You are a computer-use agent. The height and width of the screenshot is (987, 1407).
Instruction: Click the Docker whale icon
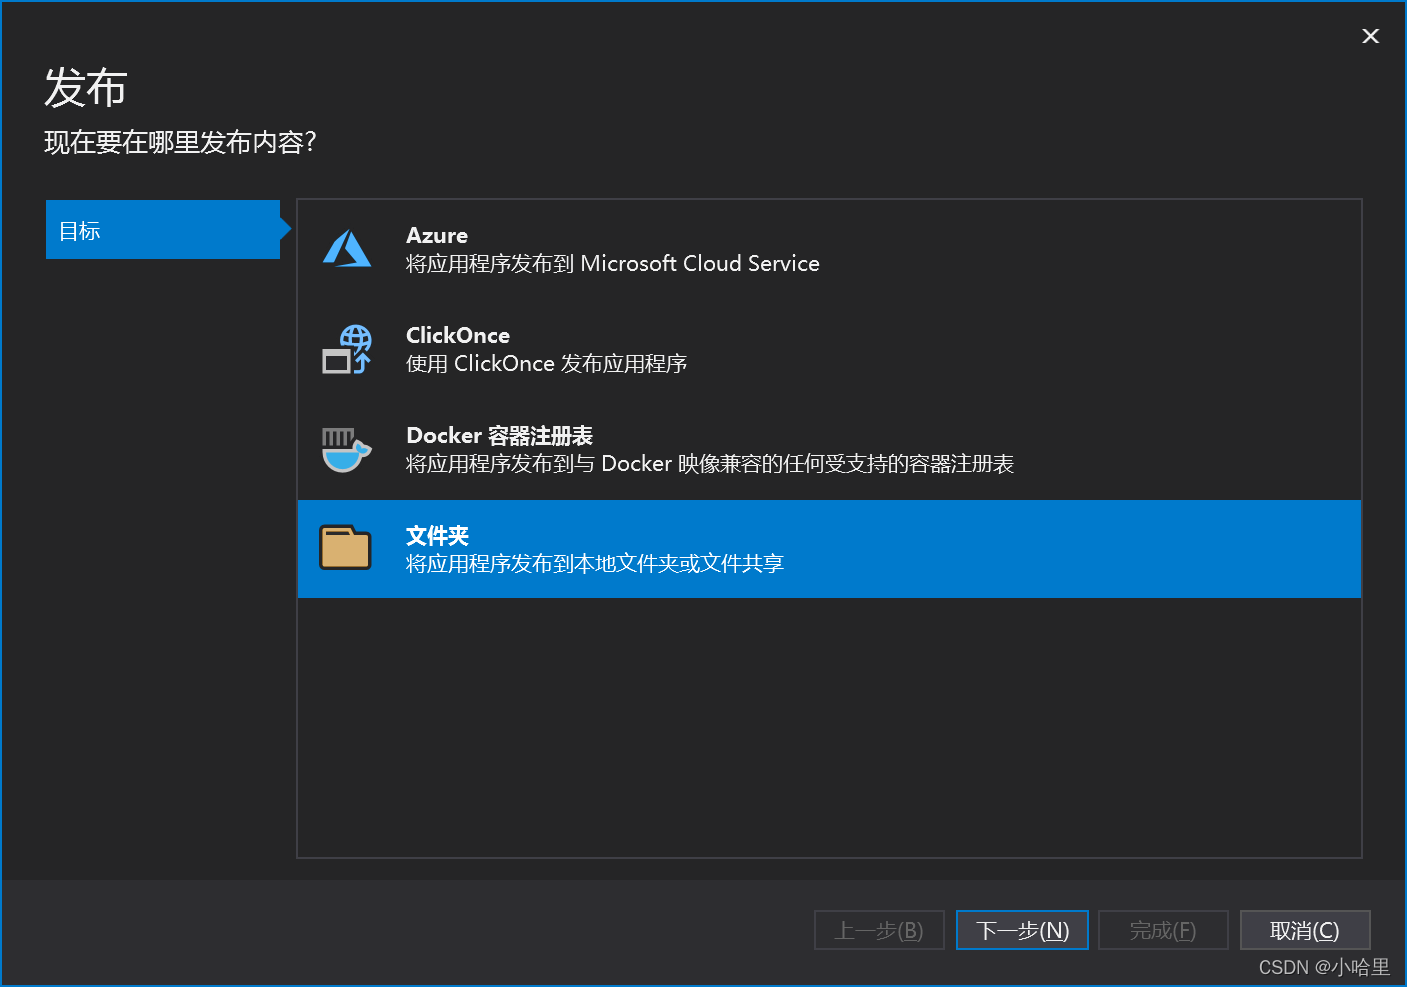(x=347, y=449)
